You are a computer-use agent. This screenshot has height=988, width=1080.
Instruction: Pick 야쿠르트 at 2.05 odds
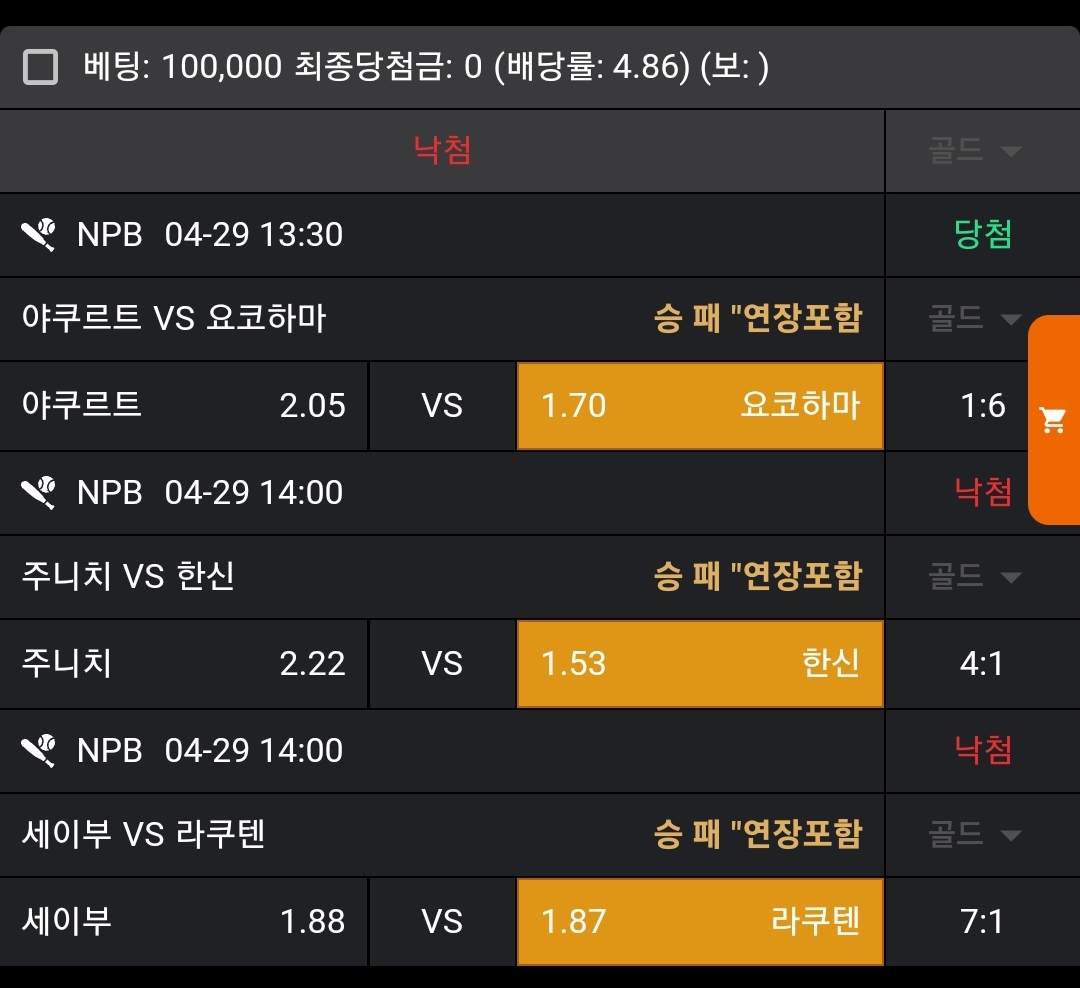point(184,405)
